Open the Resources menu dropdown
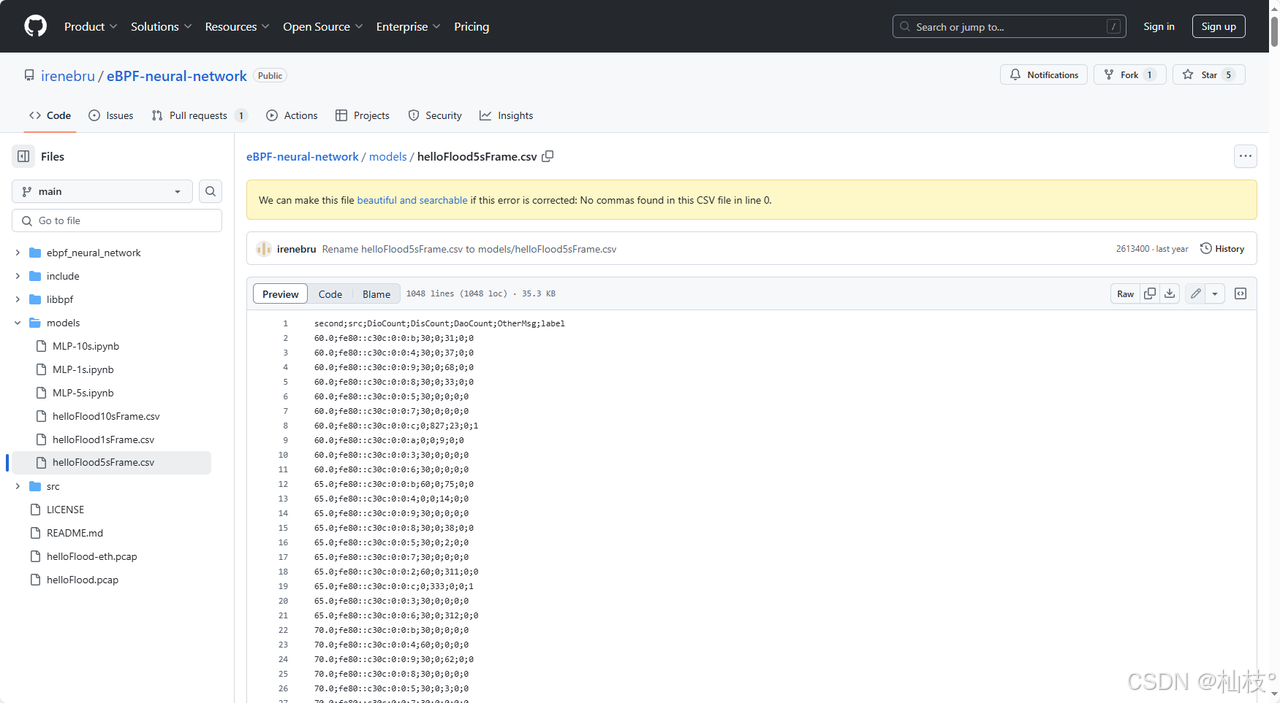The image size is (1280, 703). [237, 27]
